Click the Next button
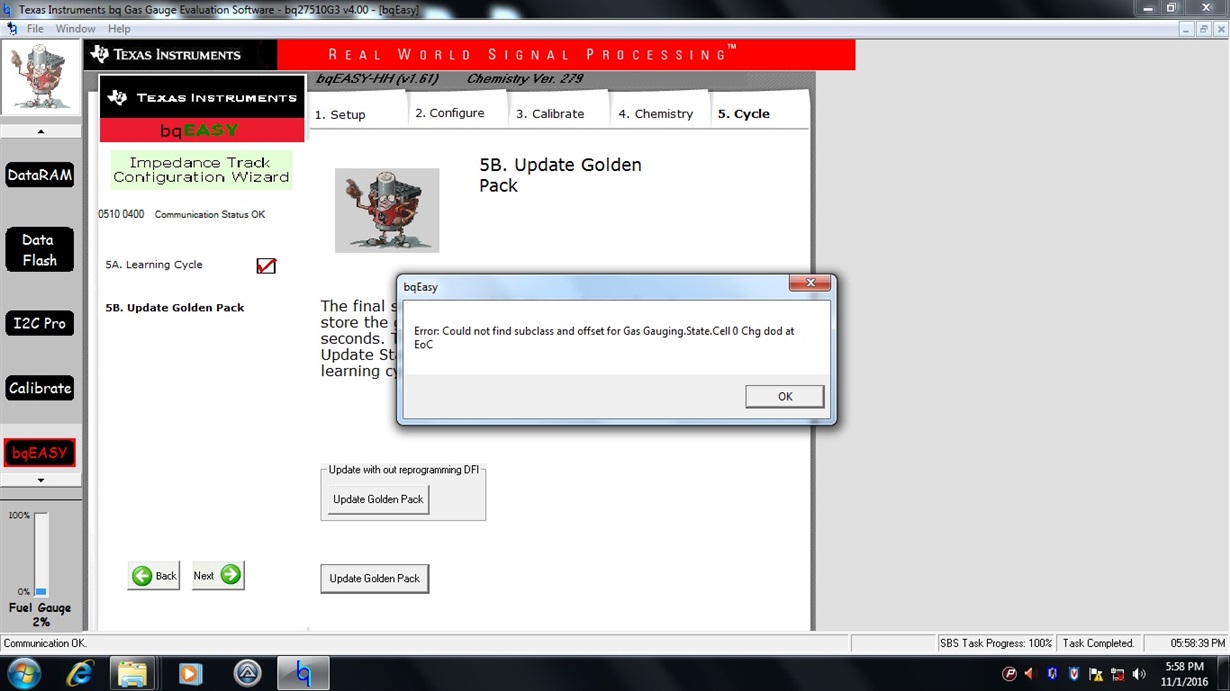Screen dimensions: 1230x691 click(218, 575)
